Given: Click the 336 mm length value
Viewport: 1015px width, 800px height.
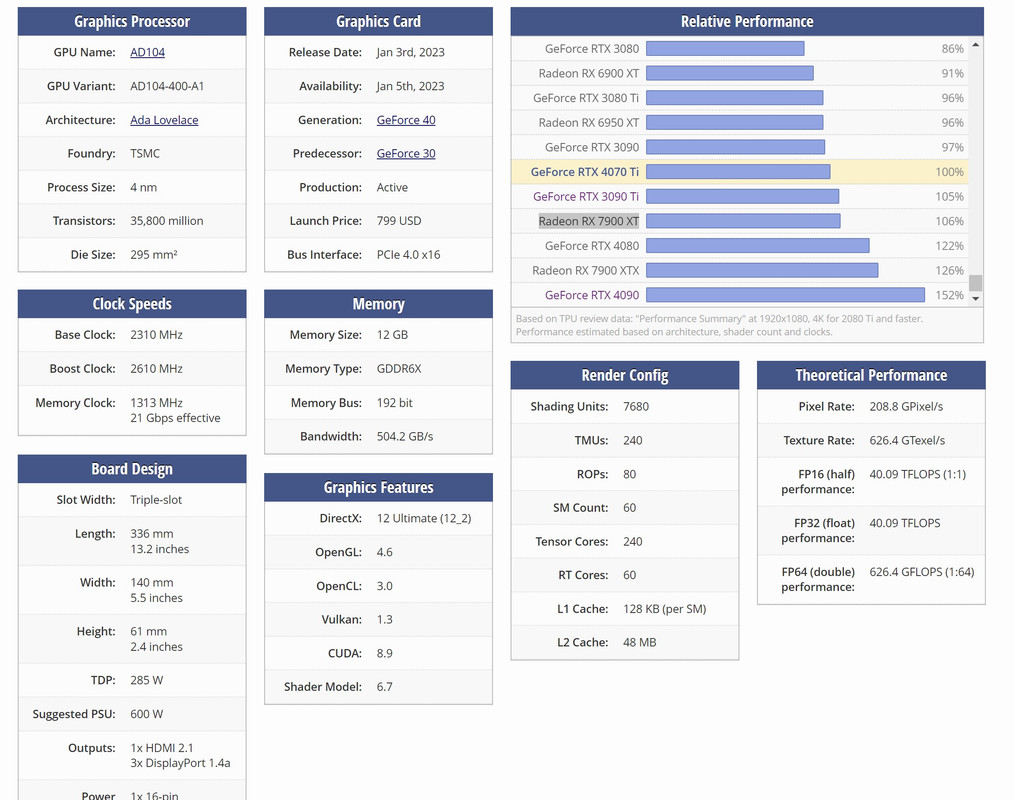Looking at the screenshot, I should tap(151, 533).
